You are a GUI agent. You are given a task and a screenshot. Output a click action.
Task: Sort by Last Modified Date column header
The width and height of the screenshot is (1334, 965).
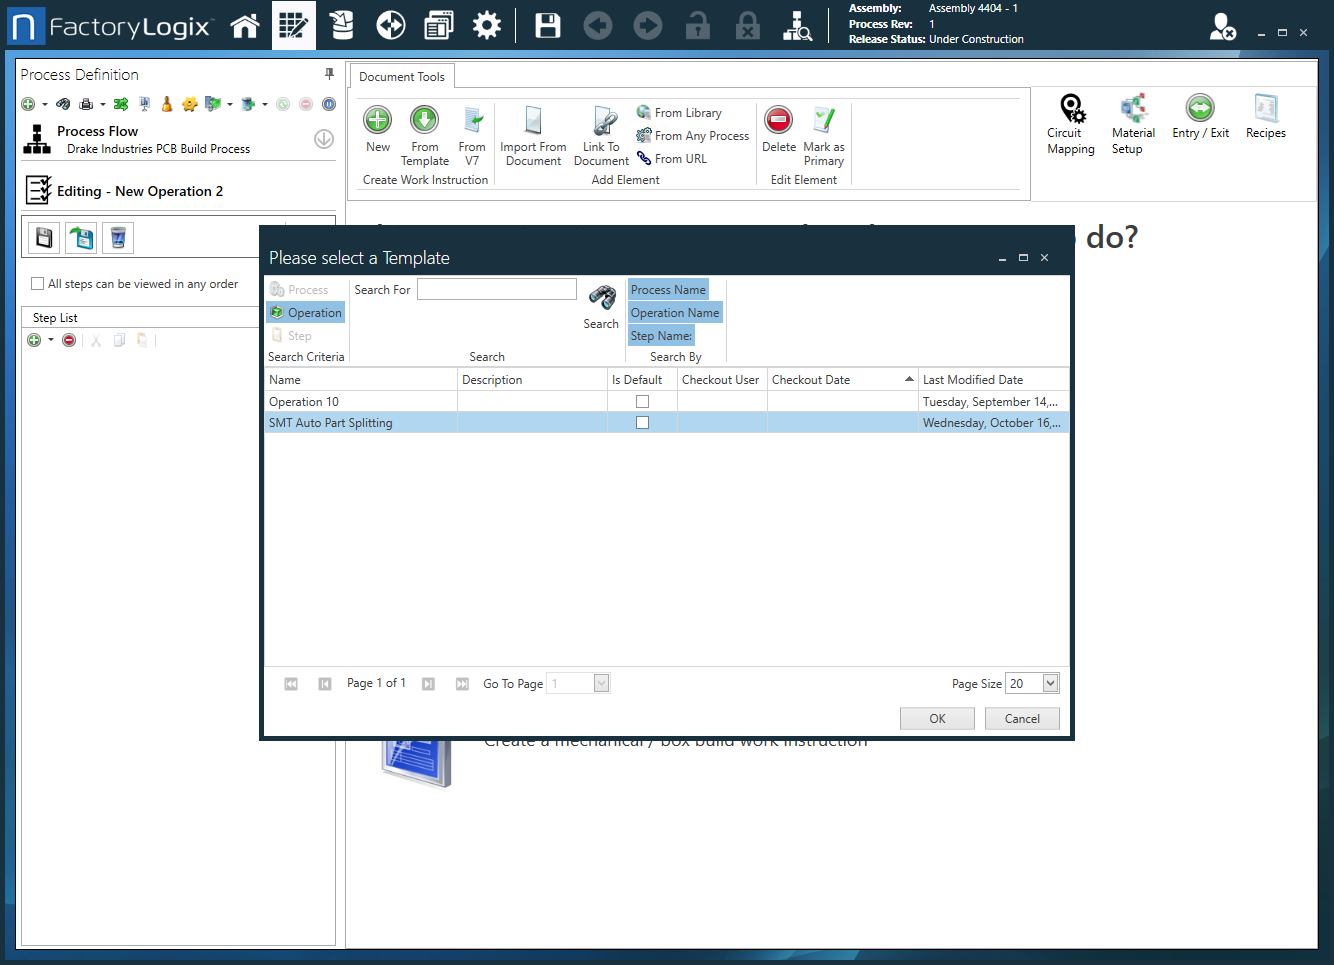click(972, 380)
